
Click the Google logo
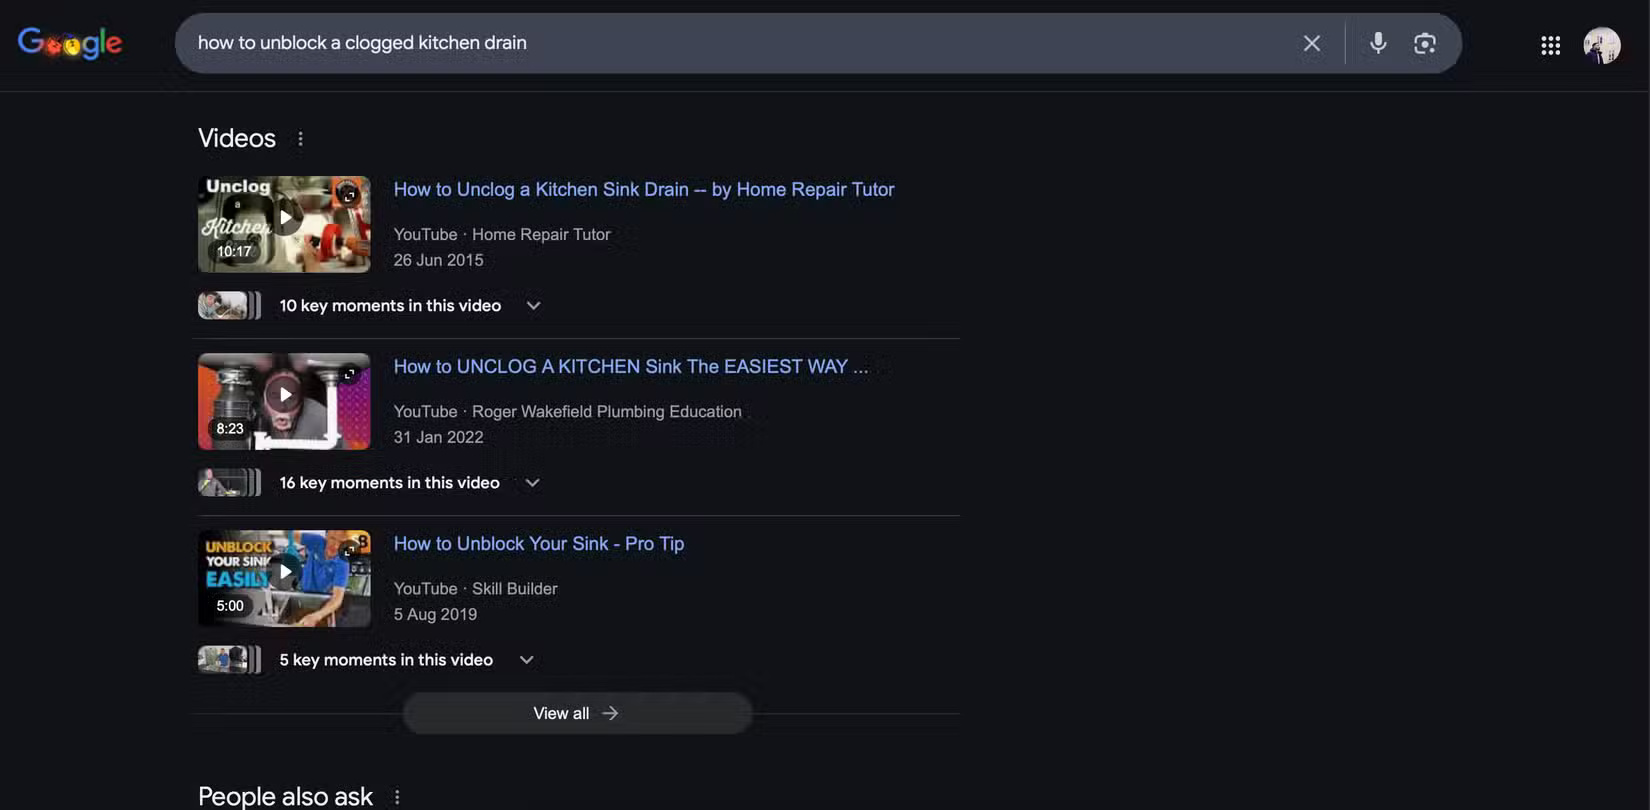coord(70,43)
